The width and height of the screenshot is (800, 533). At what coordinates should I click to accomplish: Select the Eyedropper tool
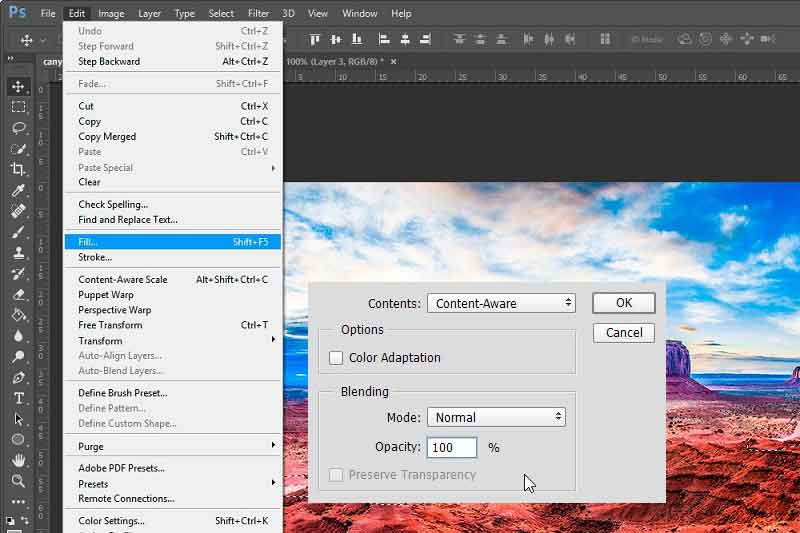(18, 190)
